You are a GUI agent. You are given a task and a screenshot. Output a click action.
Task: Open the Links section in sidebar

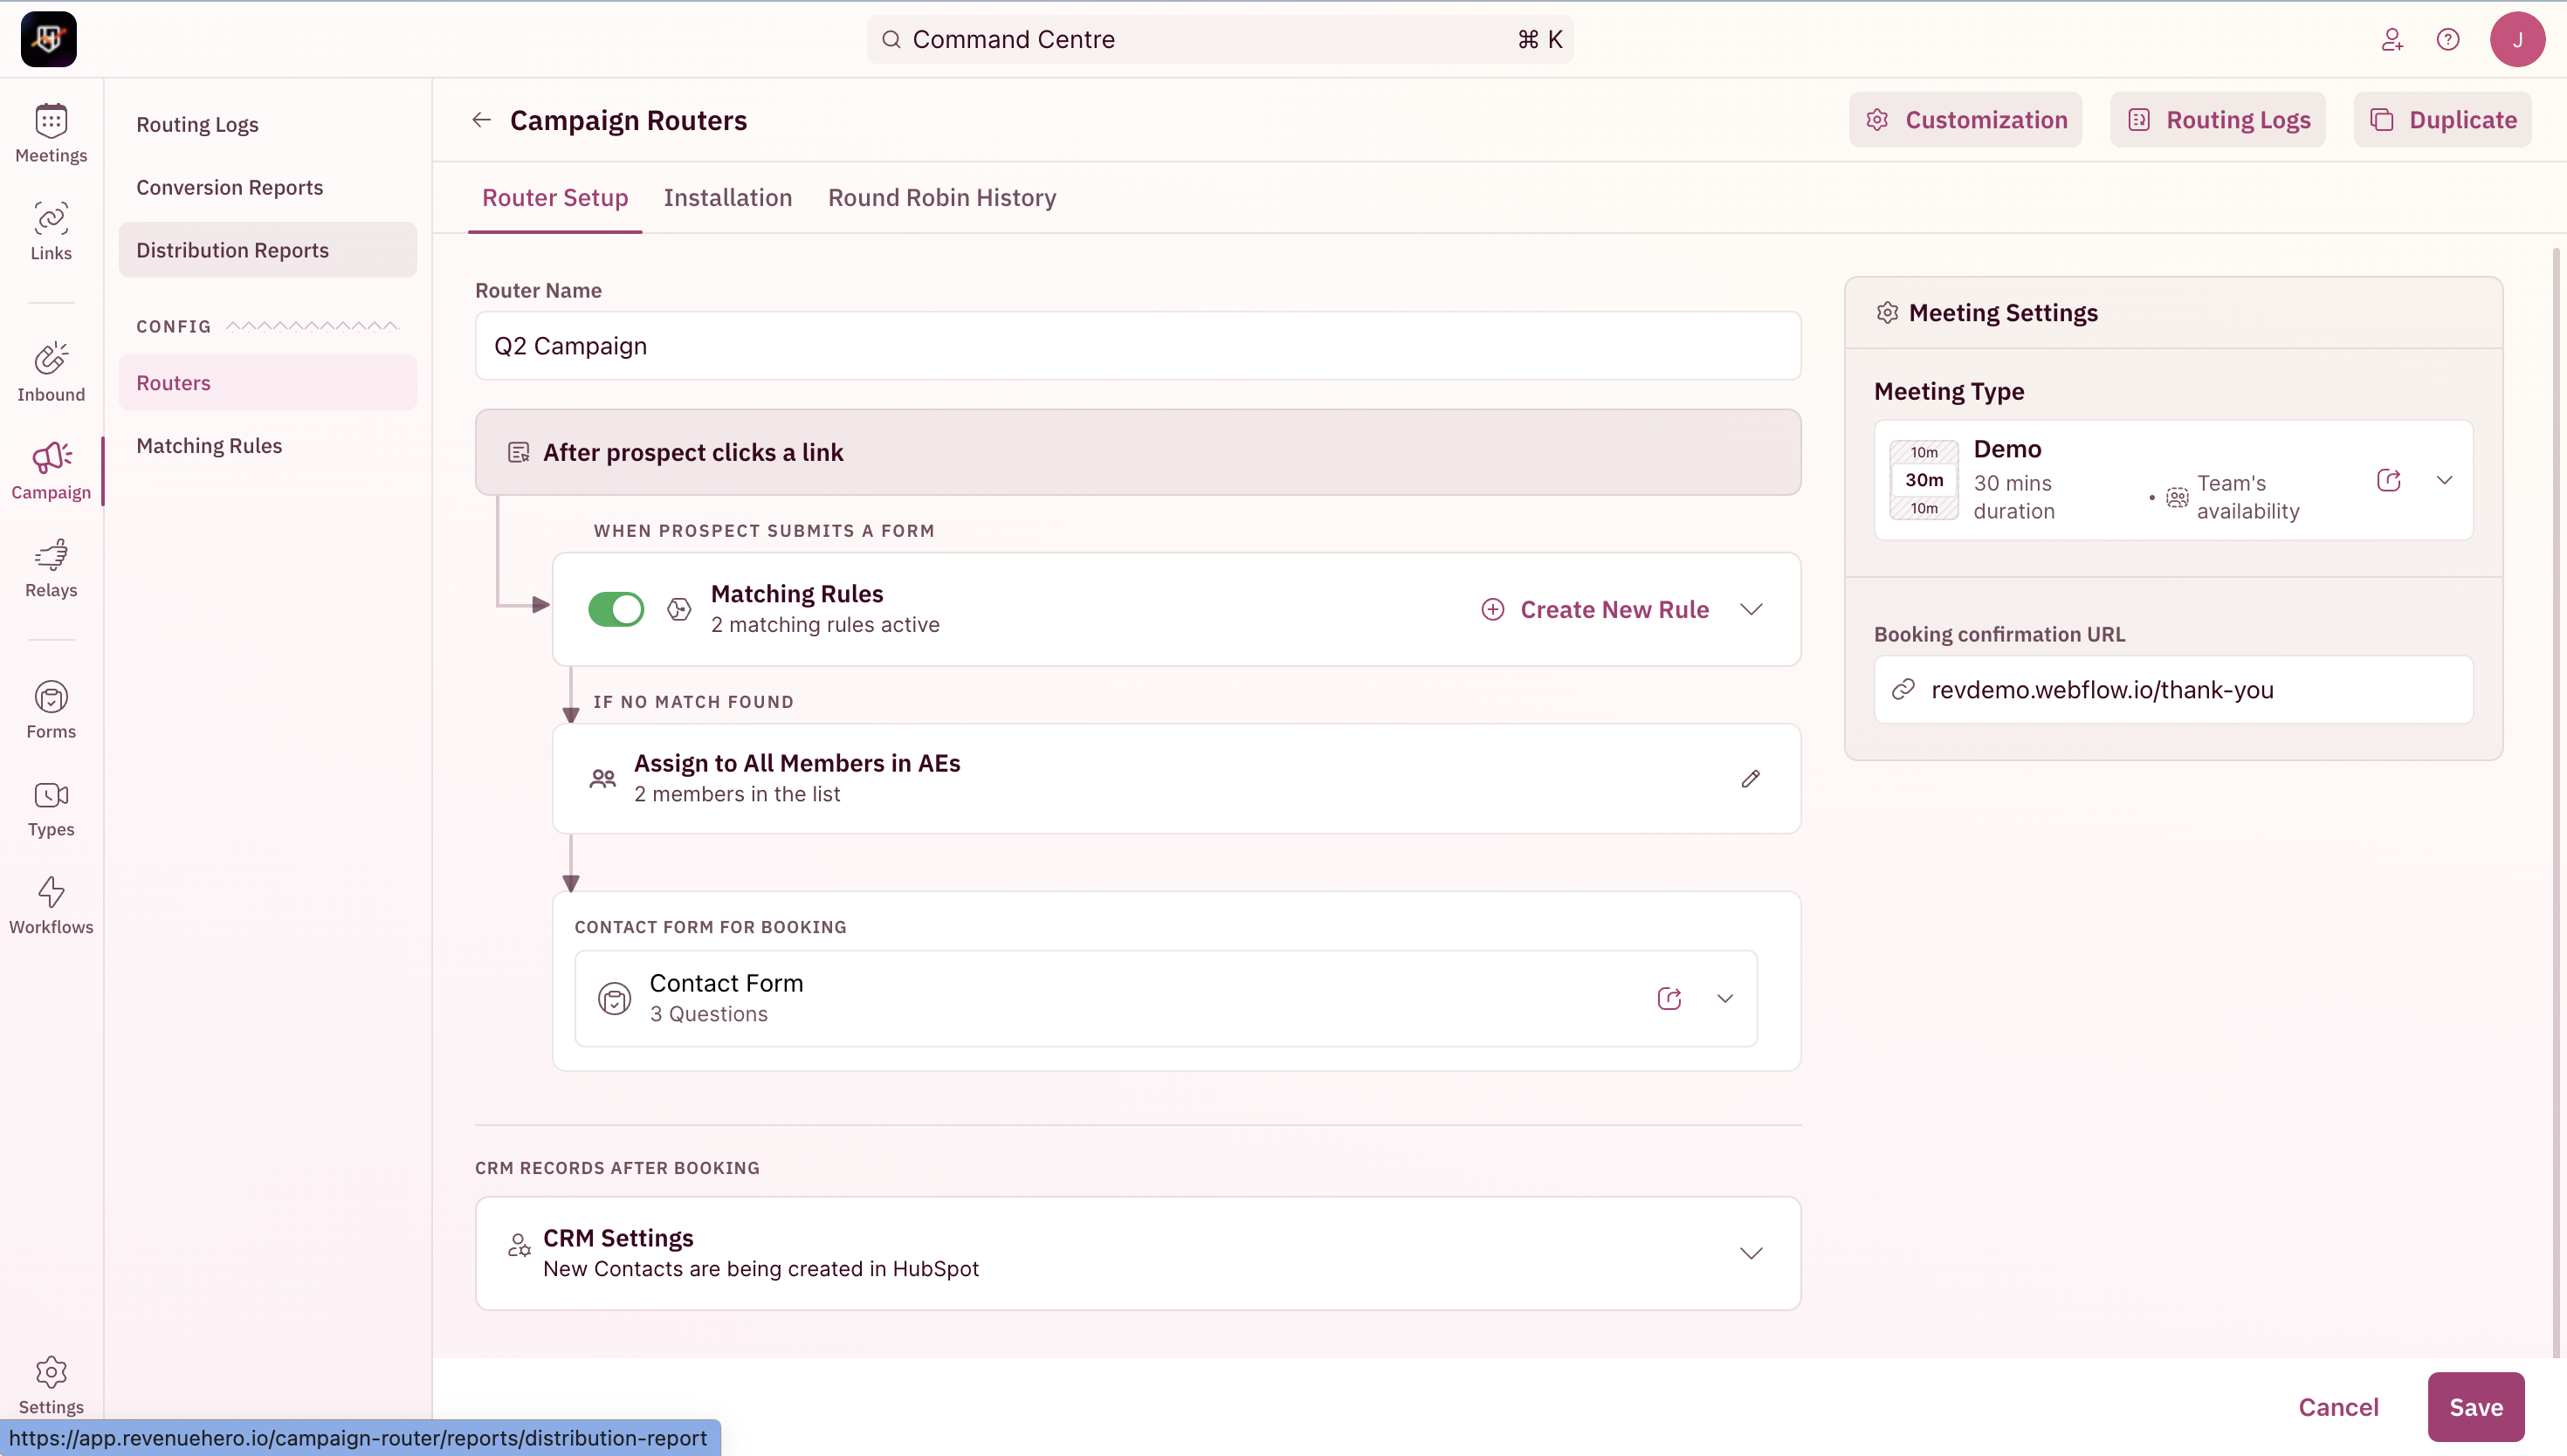(51, 232)
